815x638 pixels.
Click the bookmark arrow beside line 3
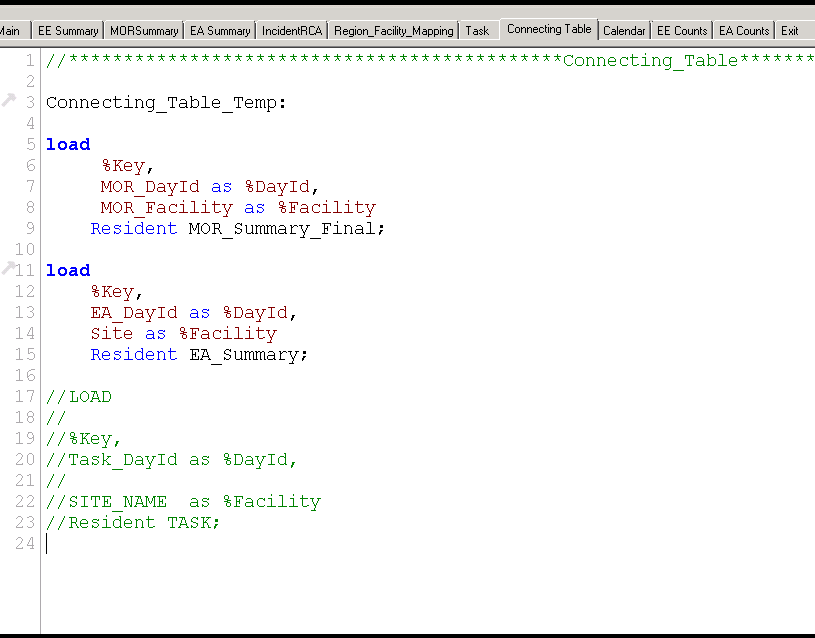tap(8, 99)
